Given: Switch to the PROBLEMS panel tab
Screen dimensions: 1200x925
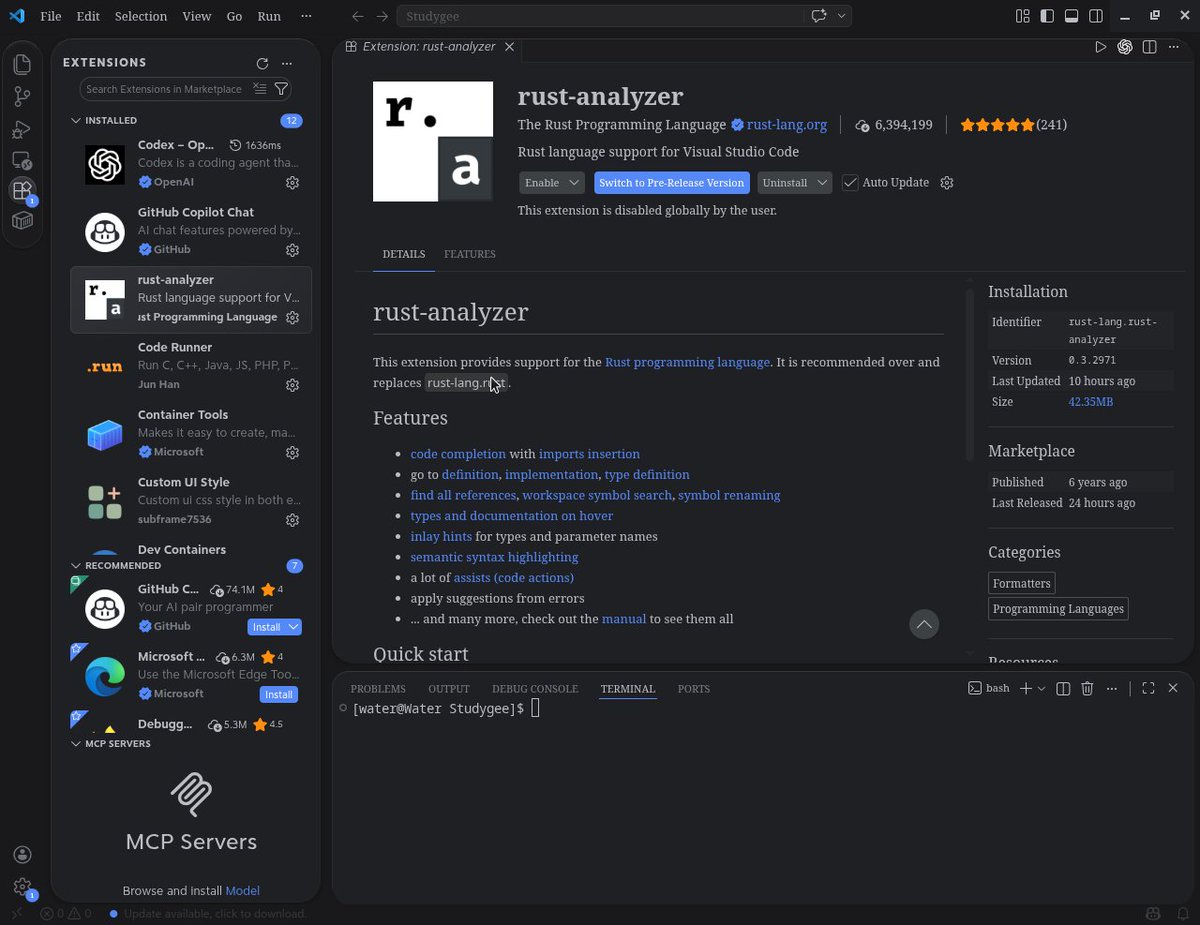Looking at the screenshot, I should tap(378, 689).
